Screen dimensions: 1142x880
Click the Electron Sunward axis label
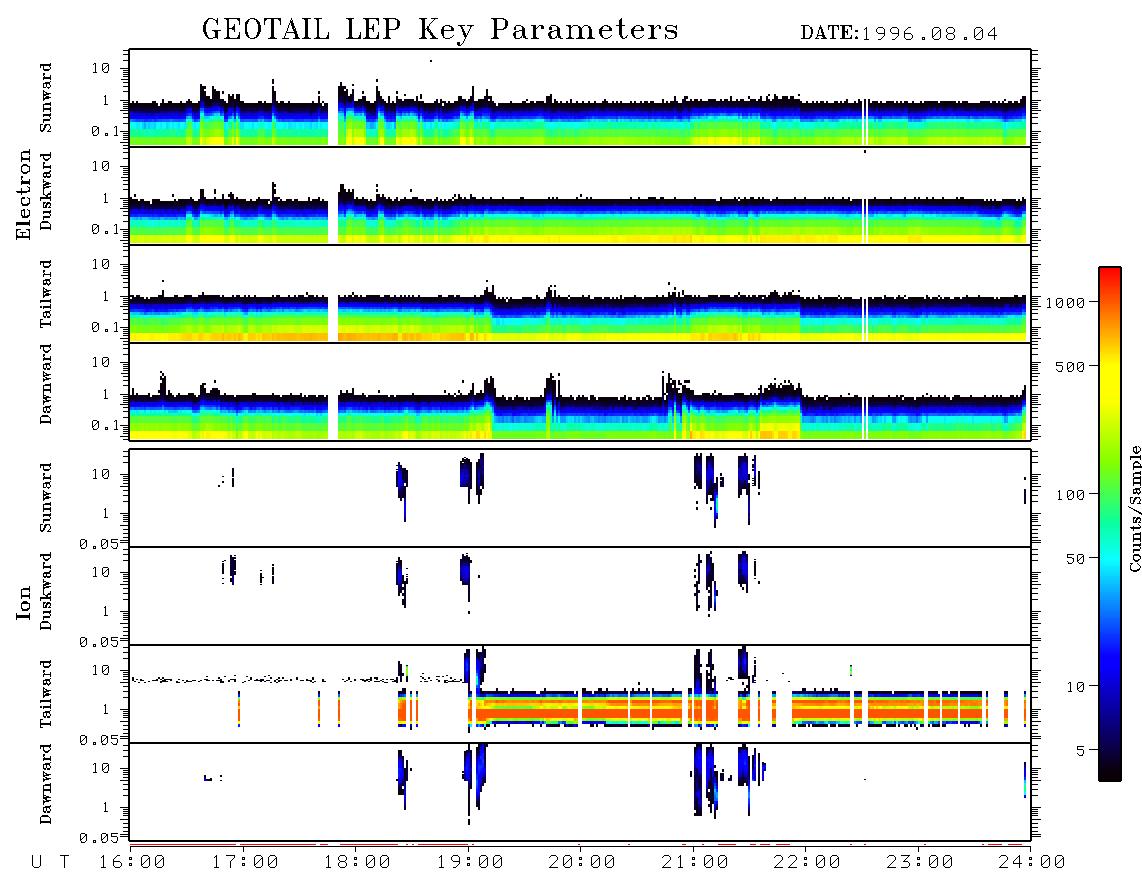[46, 98]
